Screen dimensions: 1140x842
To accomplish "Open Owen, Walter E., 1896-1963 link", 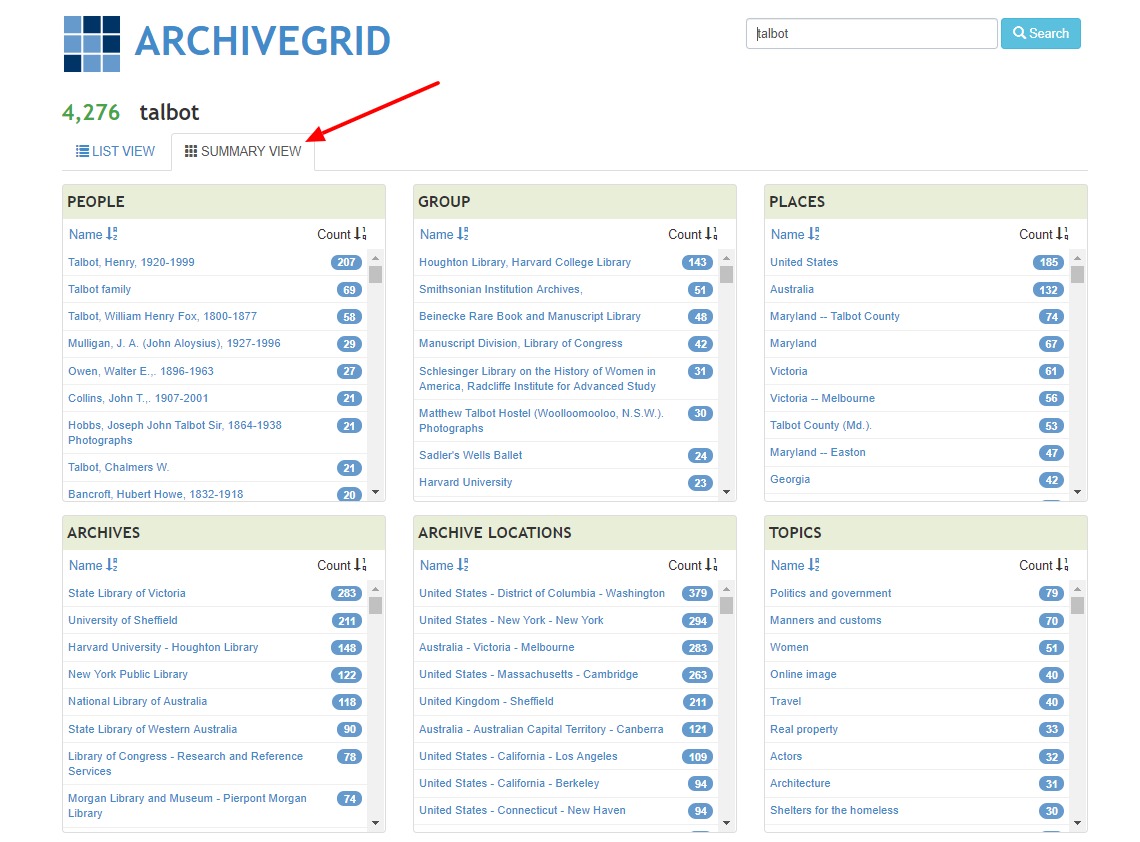I will (x=141, y=371).
